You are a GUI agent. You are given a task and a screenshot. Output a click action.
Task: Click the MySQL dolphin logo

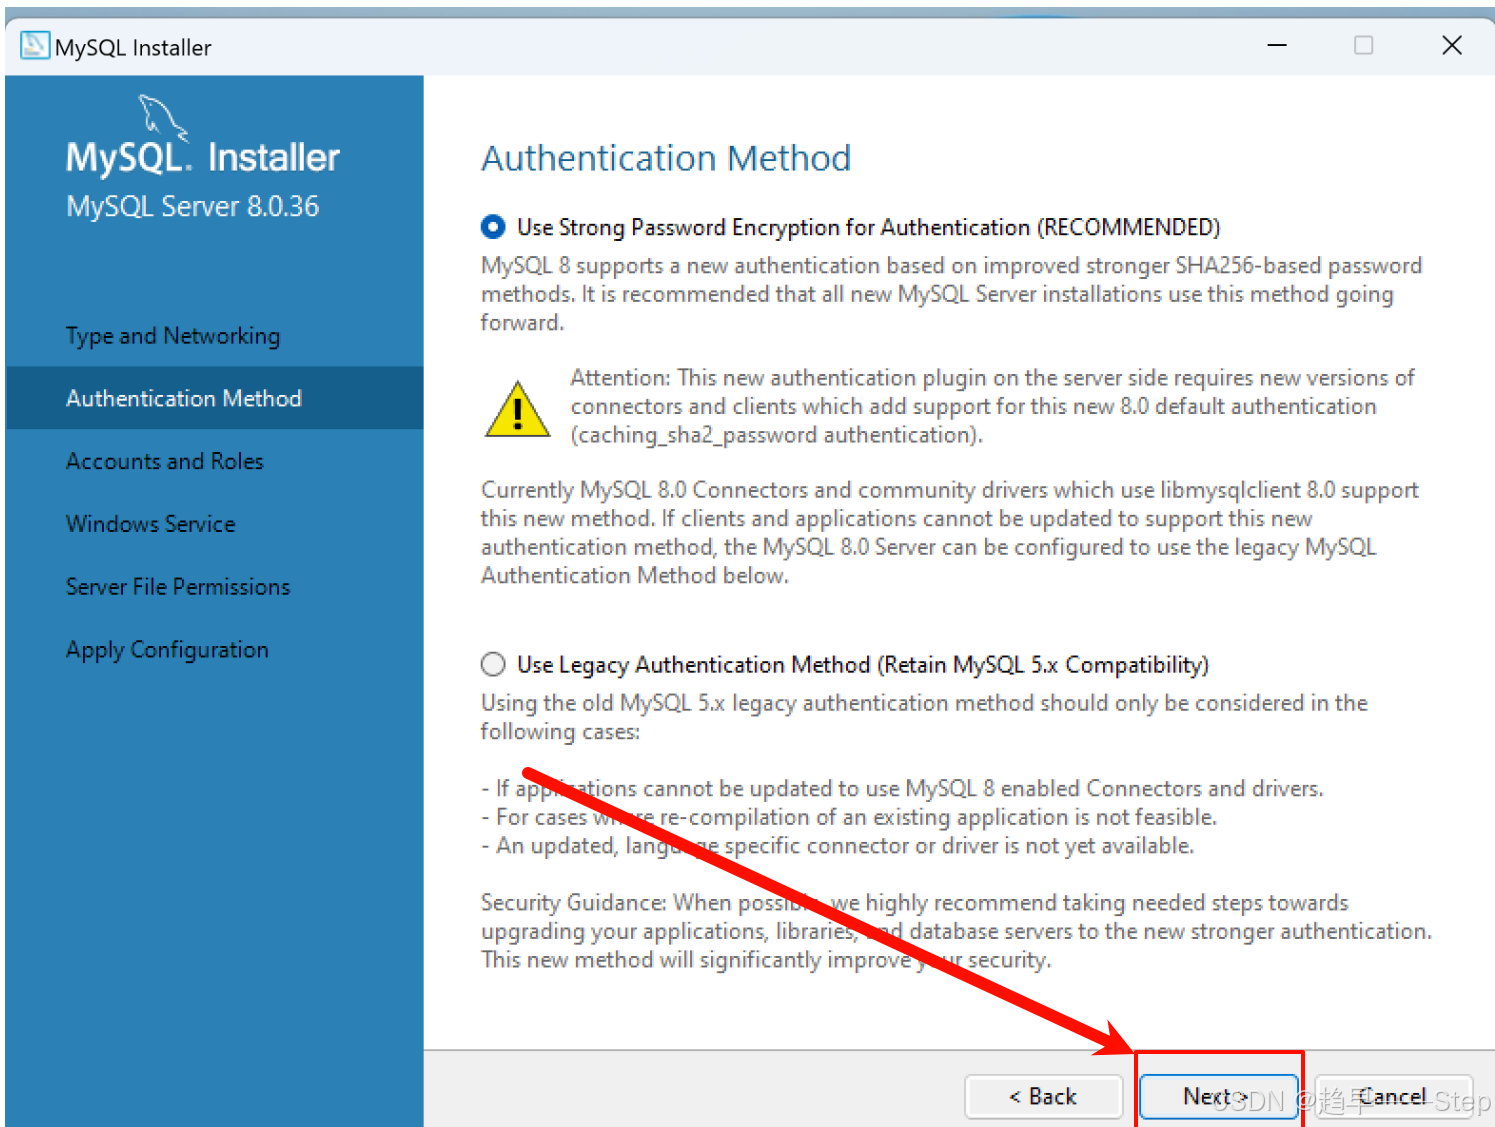[x=164, y=117]
